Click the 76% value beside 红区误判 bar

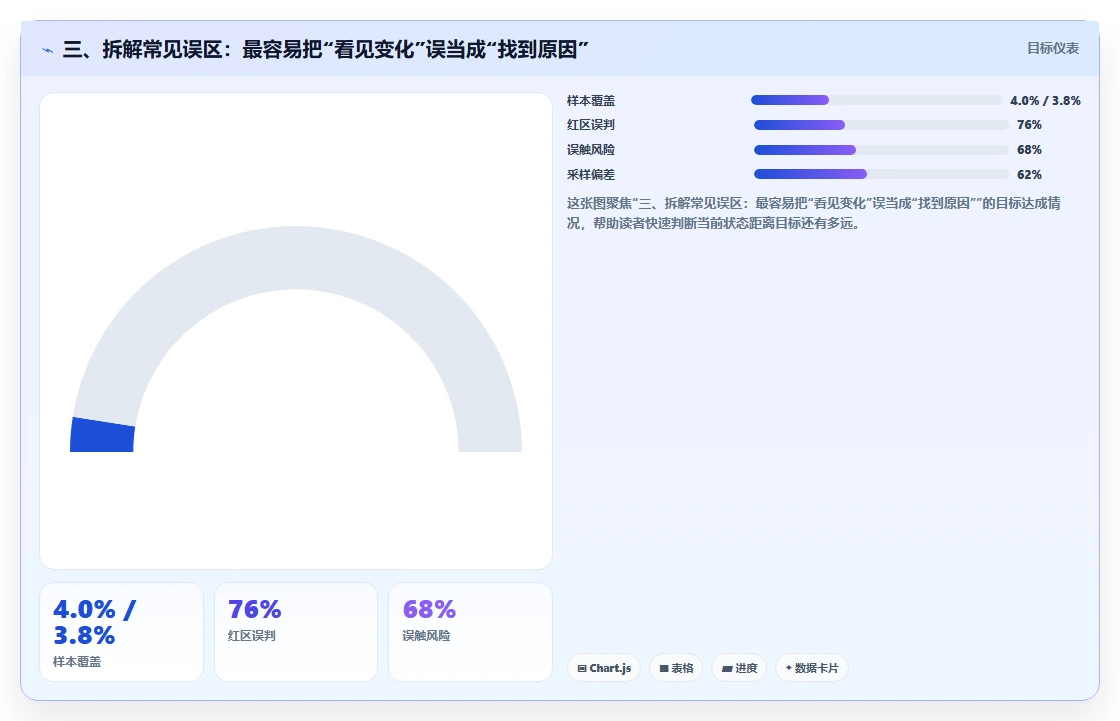[x=1029, y=125]
